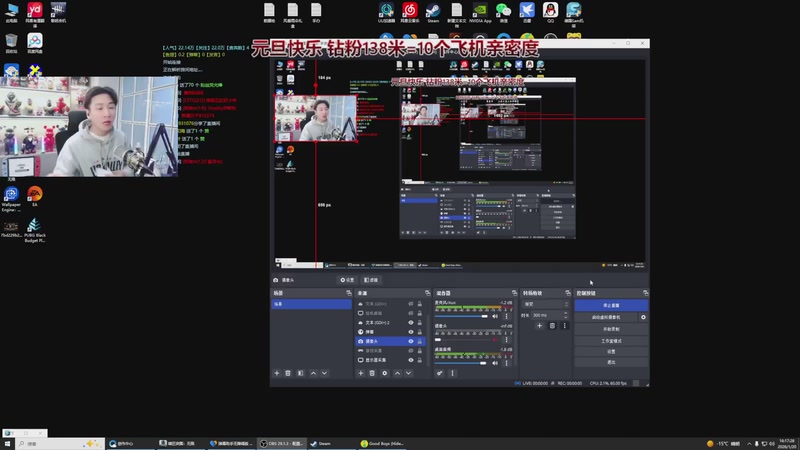Mute the desktop audio channel speaker icon

(495, 363)
